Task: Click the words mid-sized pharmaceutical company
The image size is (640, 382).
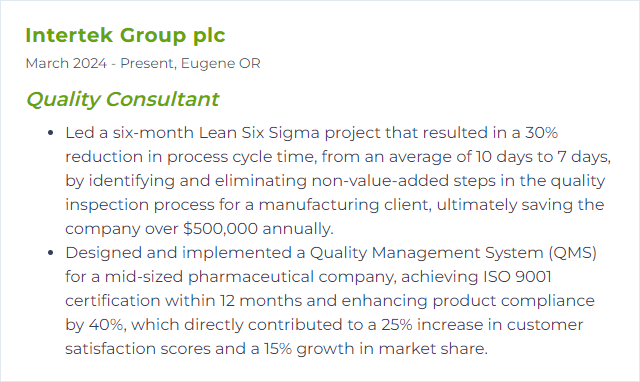Action: coord(250,277)
